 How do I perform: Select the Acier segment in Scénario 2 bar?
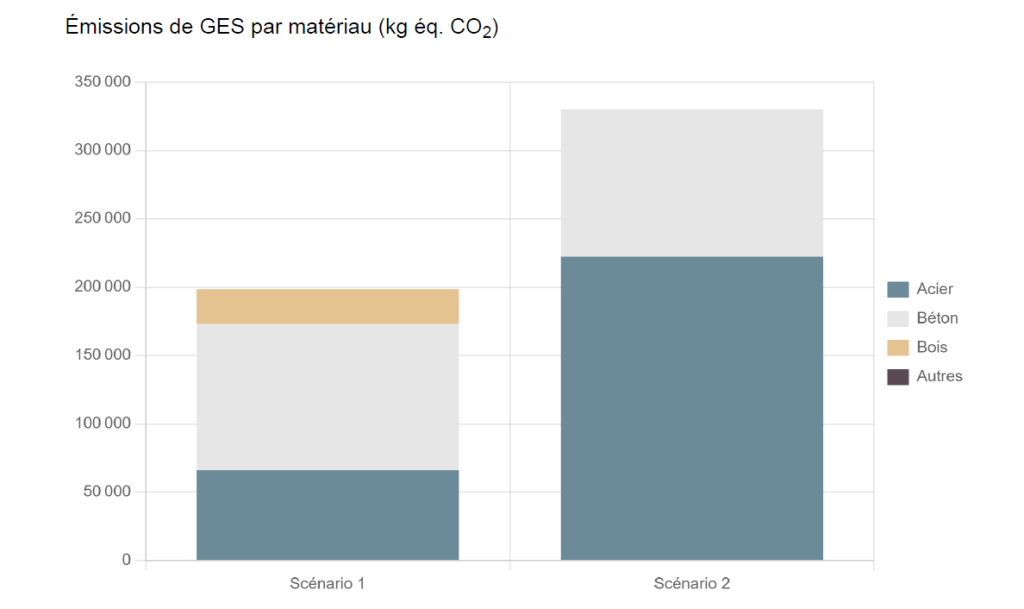pos(692,408)
